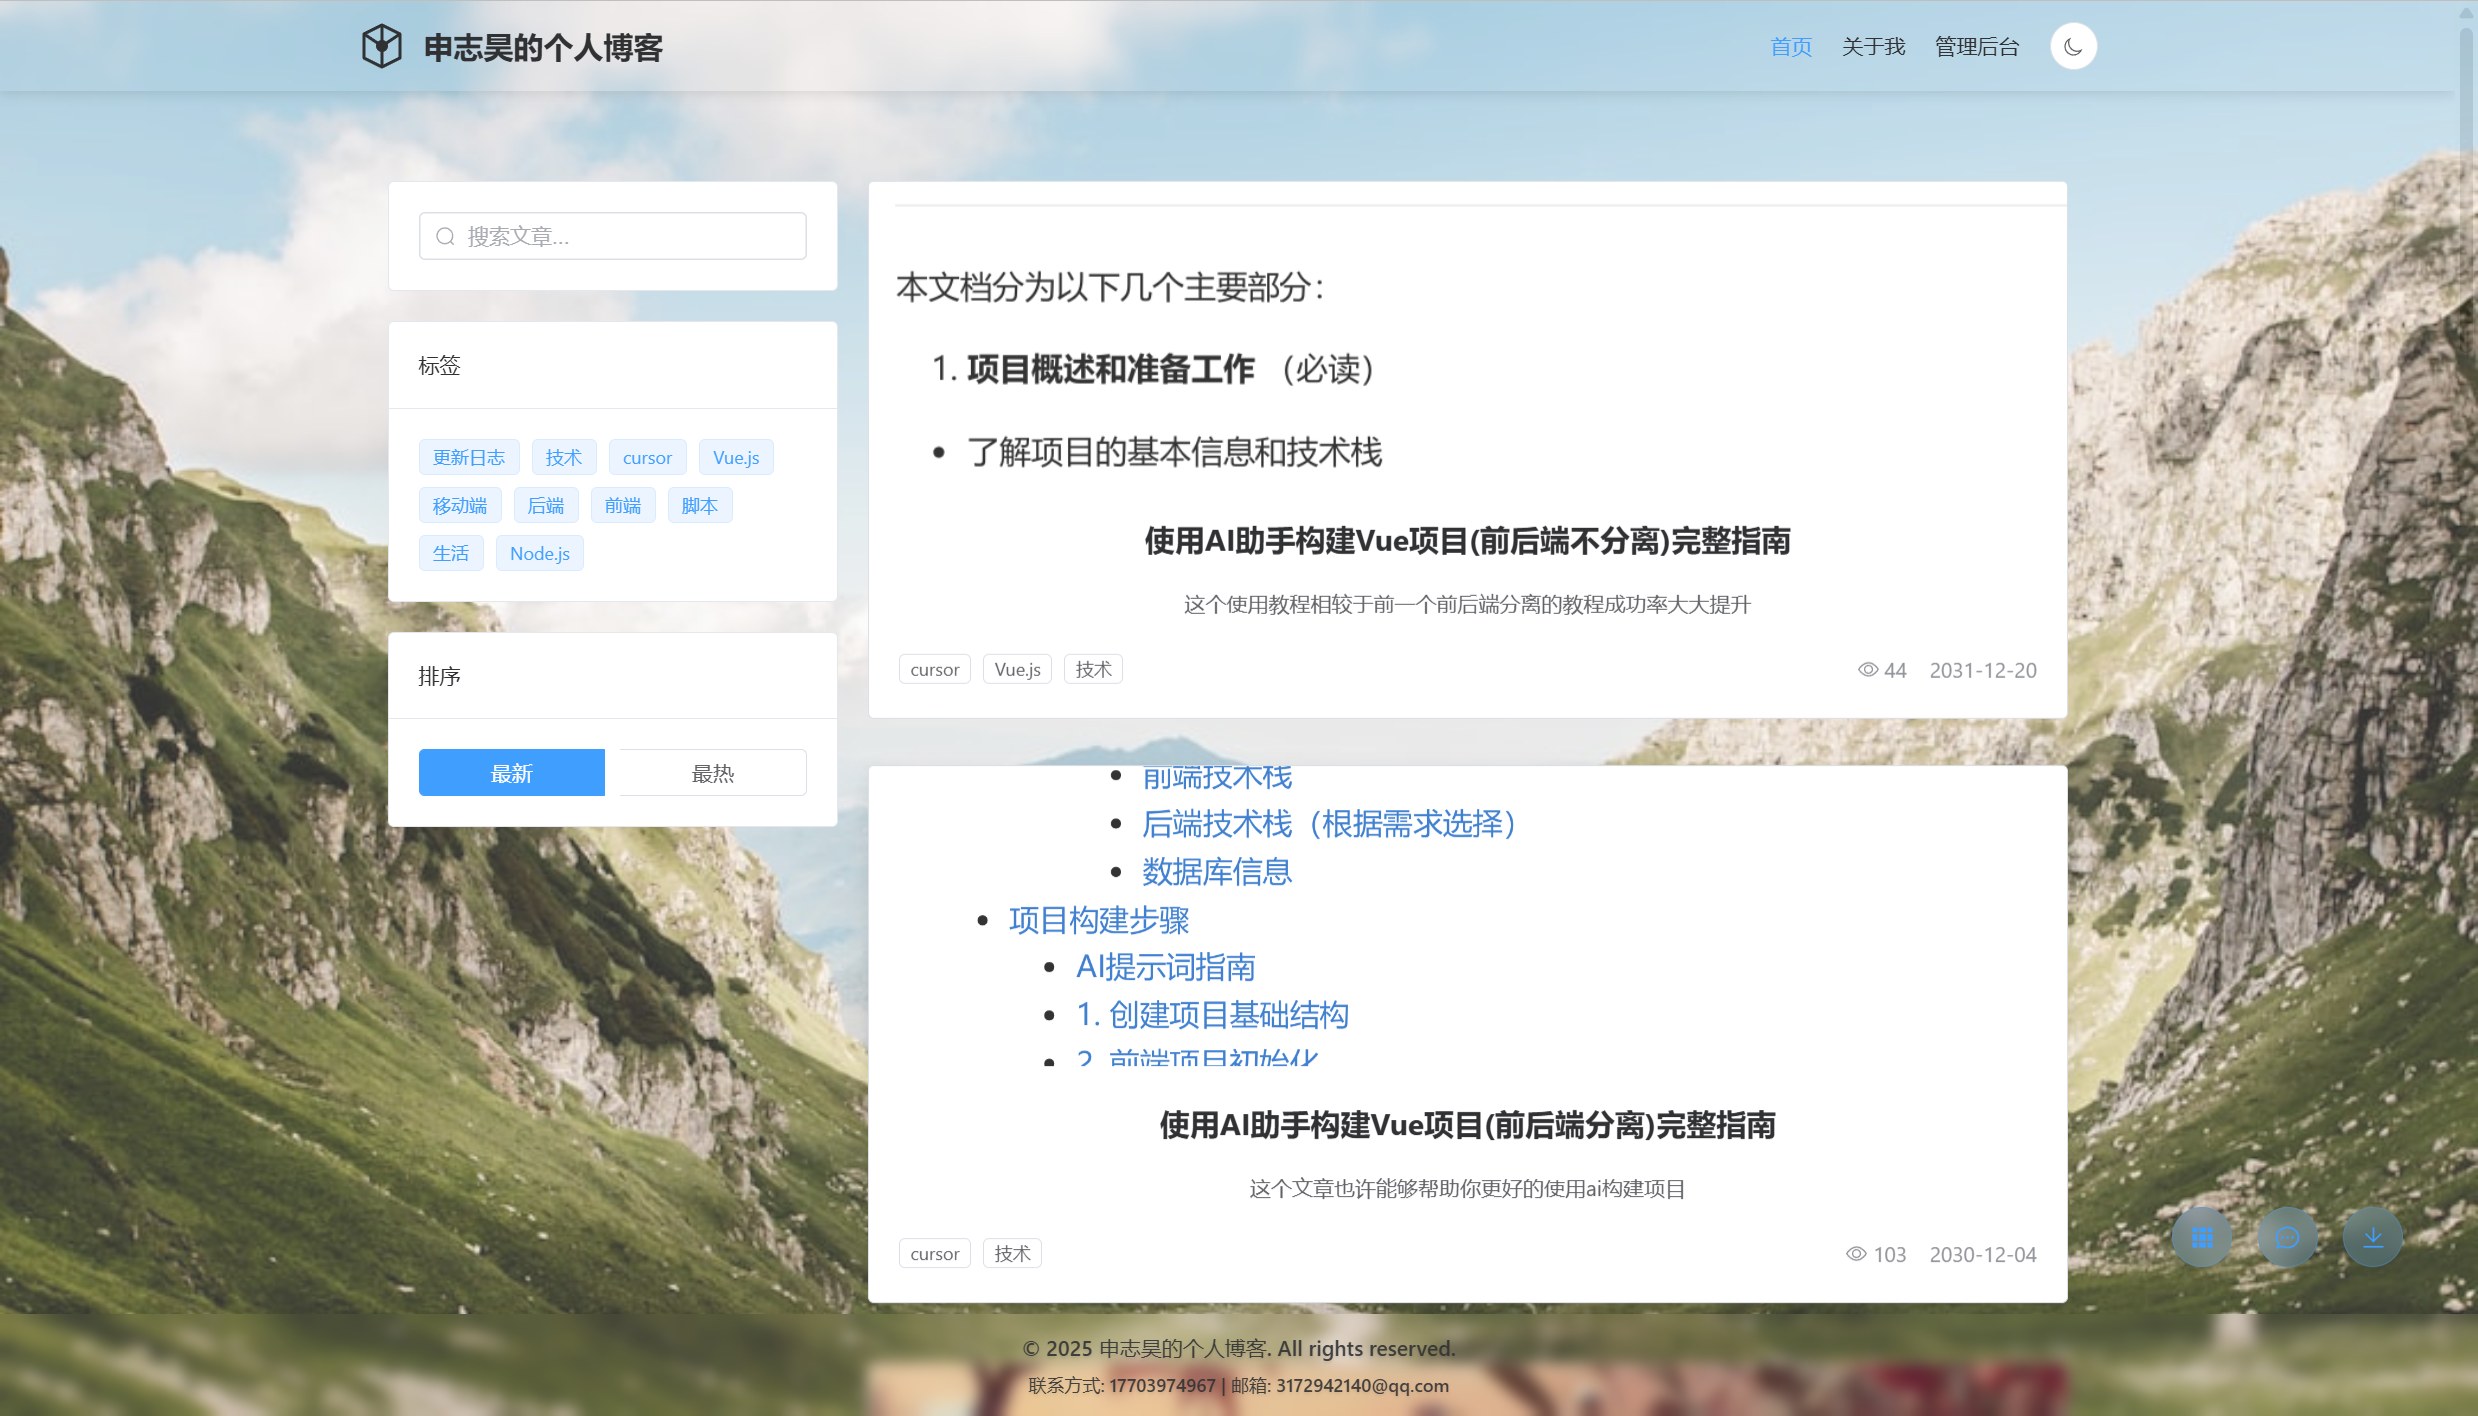Open the floating chat bubble button

(2287, 1238)
